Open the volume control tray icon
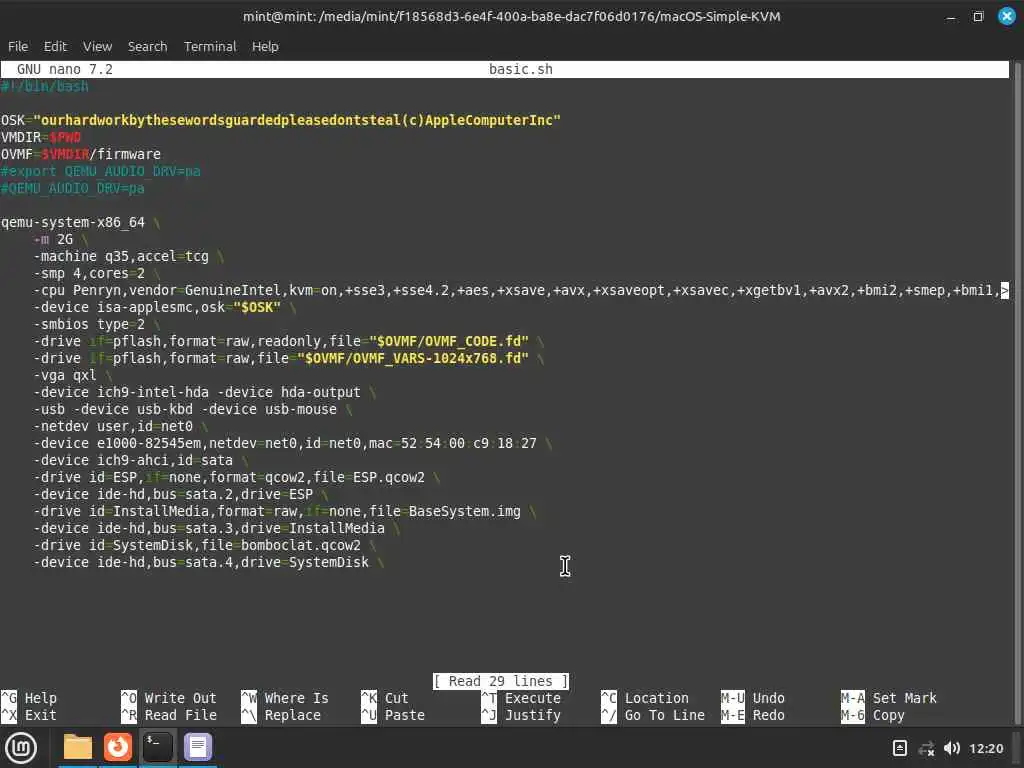Screen dimensions: 1024x768 (x=952, y=748)
